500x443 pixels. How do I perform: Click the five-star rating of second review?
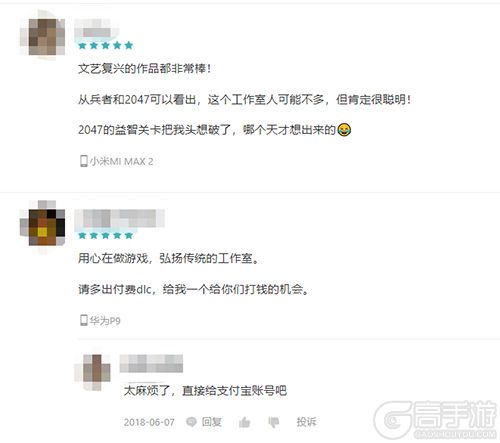click(105, 236)
